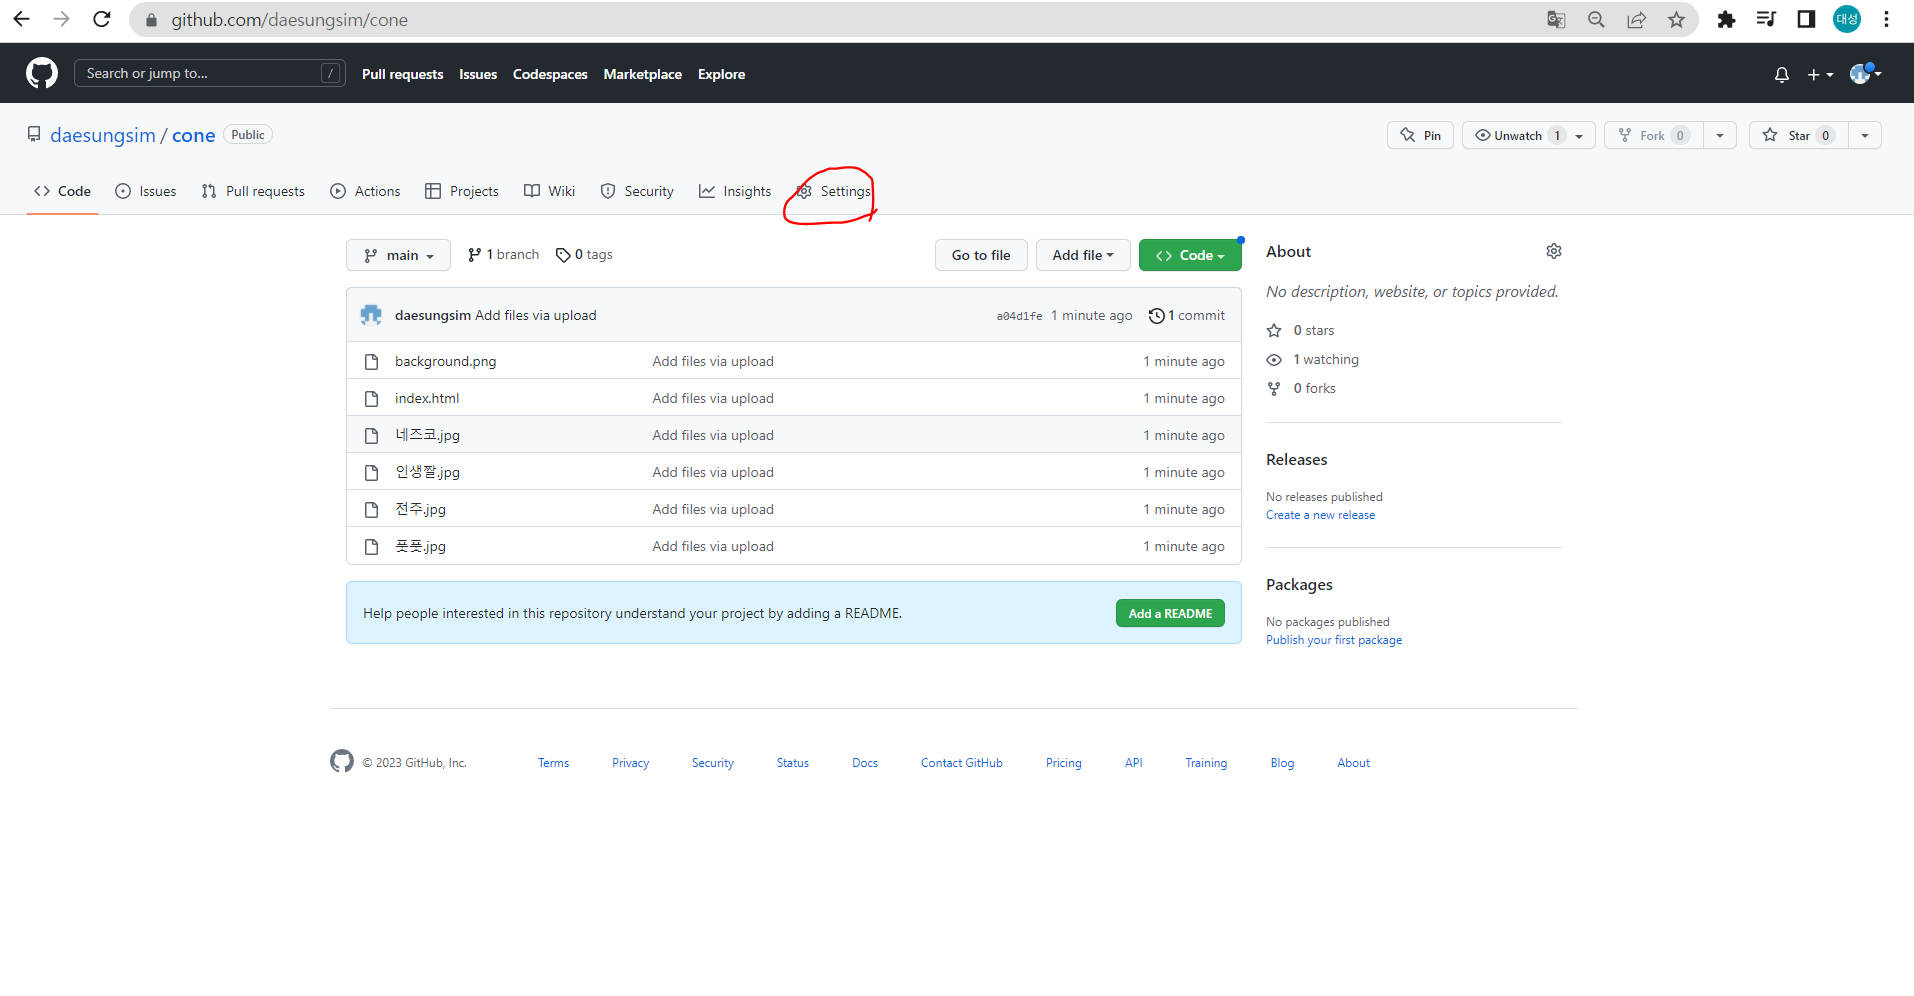Focus the Search or jump to field
This screenshot has width=1914, height=996.
click(x=209, y=73)
